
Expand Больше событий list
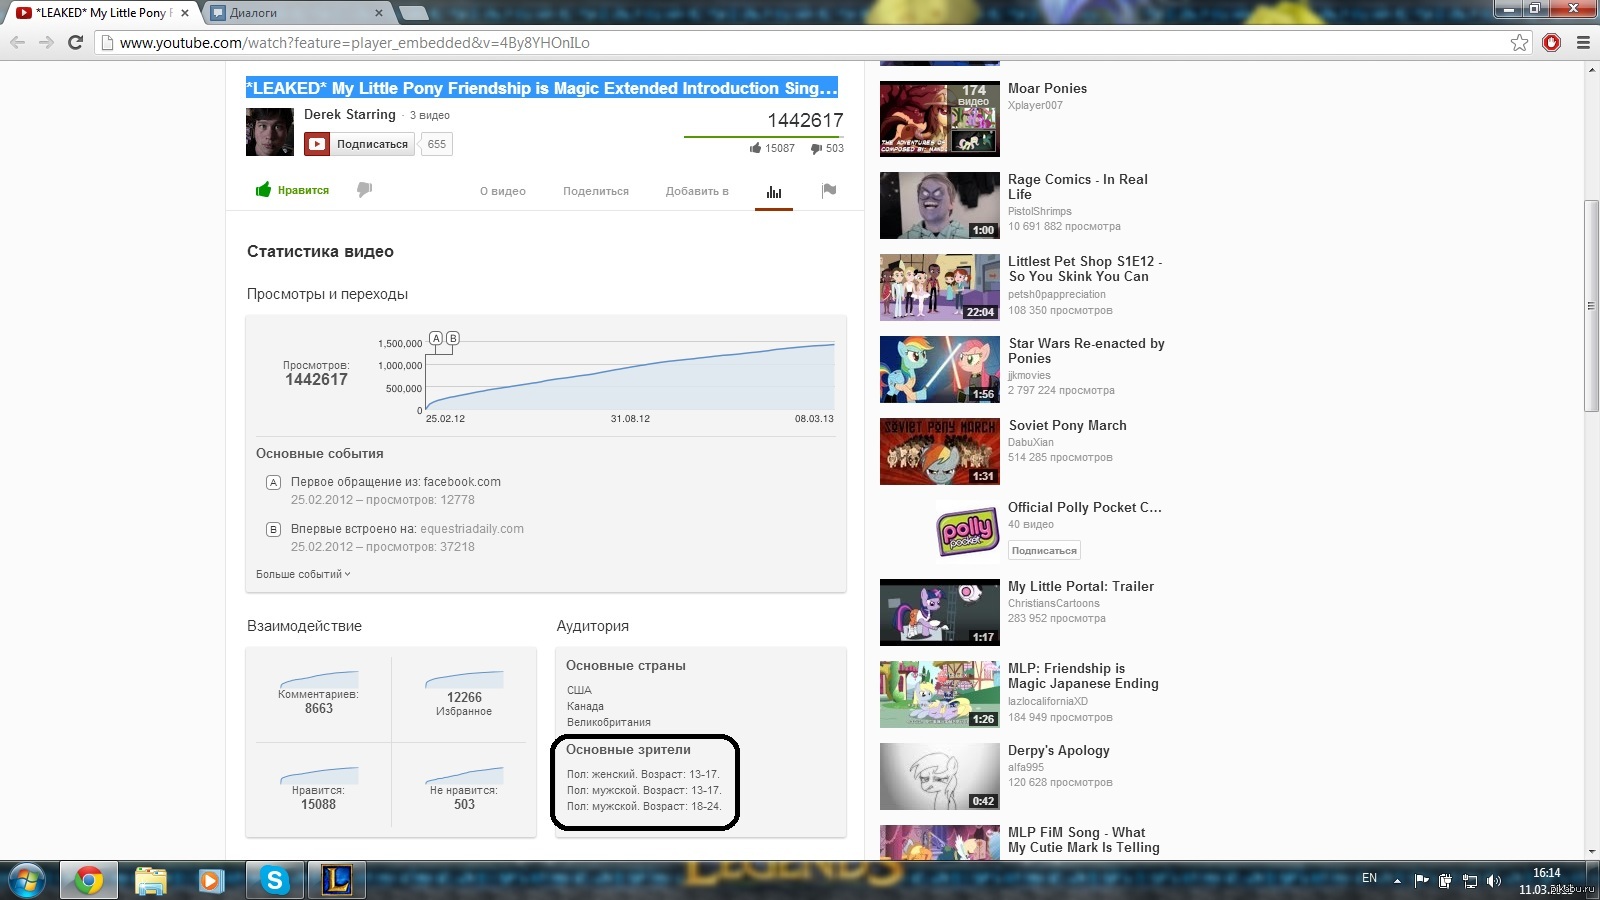click(303, 574)
